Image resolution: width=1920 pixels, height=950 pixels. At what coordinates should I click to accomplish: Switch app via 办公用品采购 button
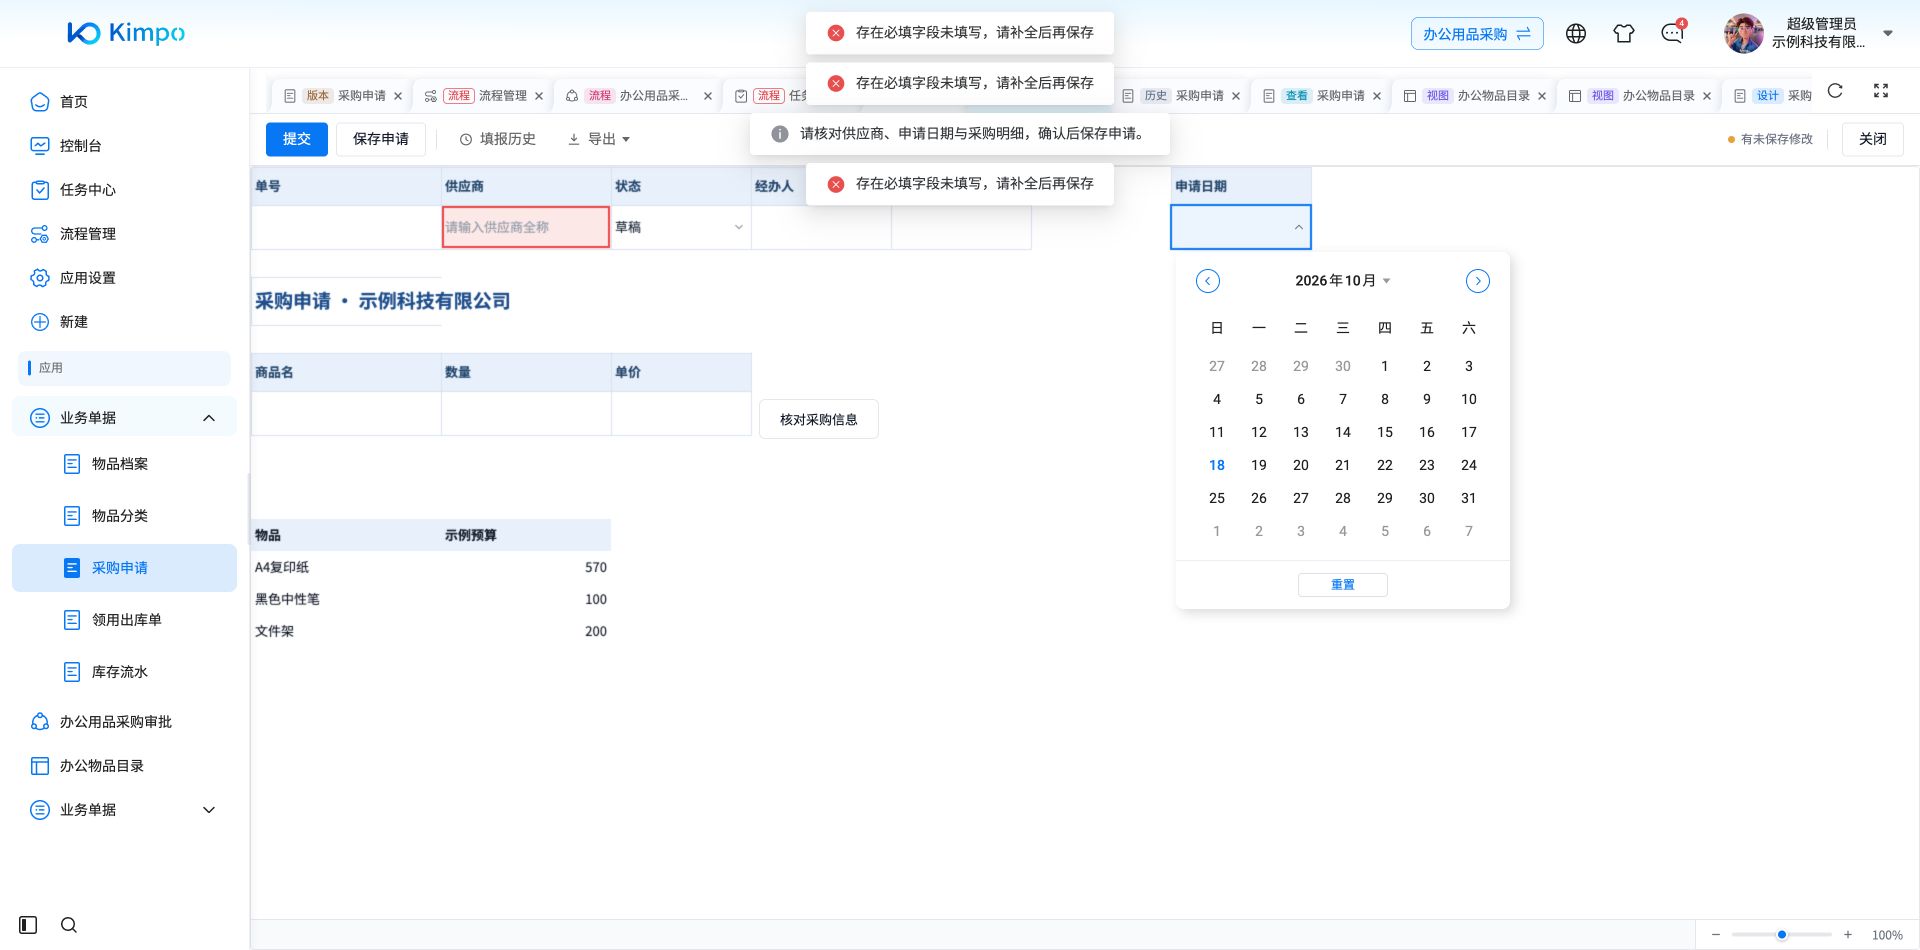1477,34
